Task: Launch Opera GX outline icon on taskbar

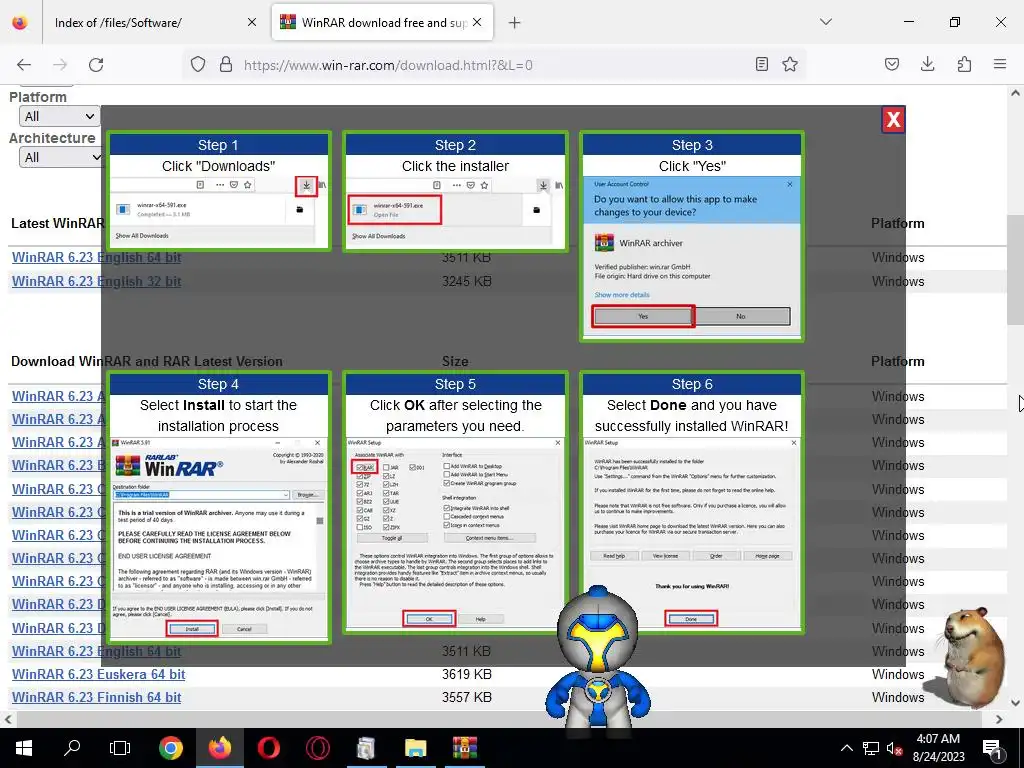Action: (317, 748)
